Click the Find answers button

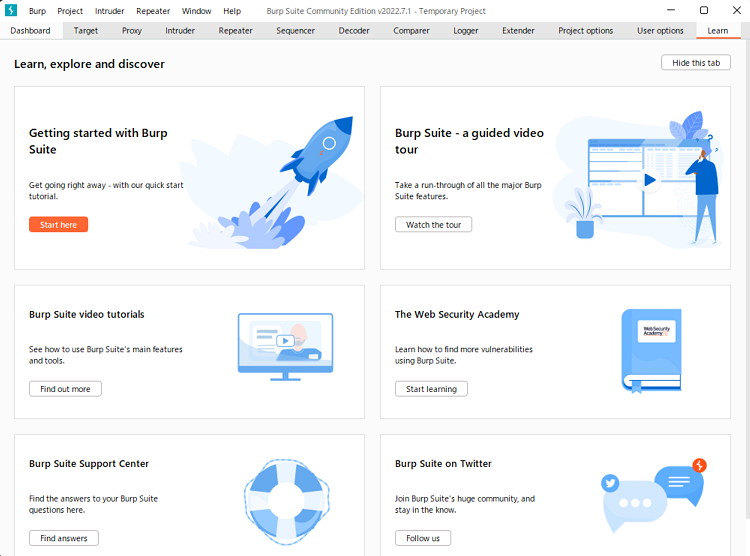64,538
